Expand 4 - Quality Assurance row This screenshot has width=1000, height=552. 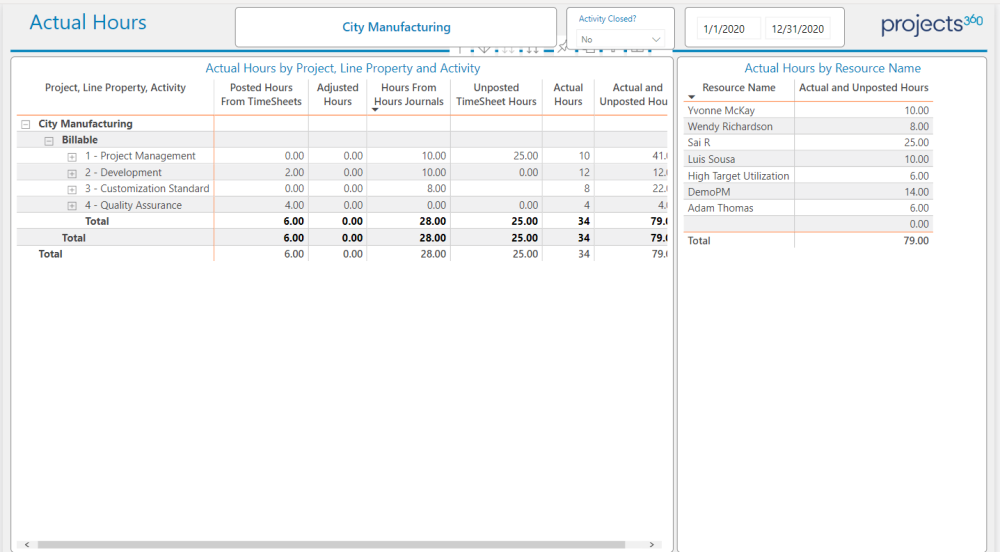[x=72, y=206]
